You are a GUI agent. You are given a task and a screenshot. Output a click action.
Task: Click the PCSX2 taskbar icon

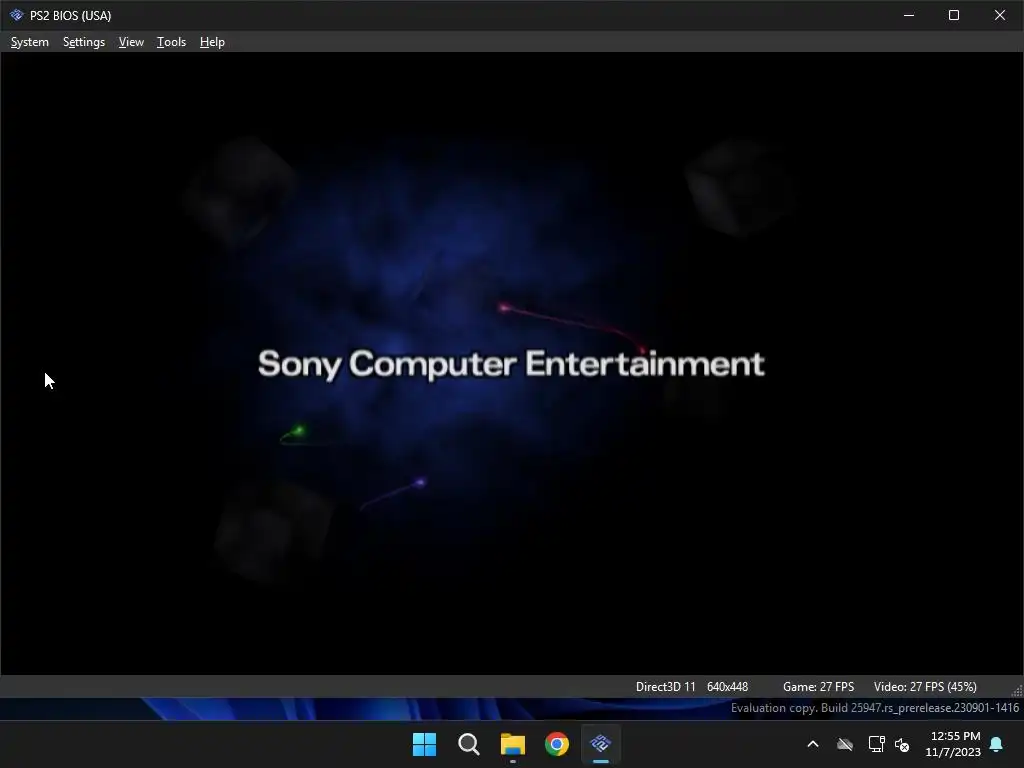pyautogui.click(x=600, y=744)
